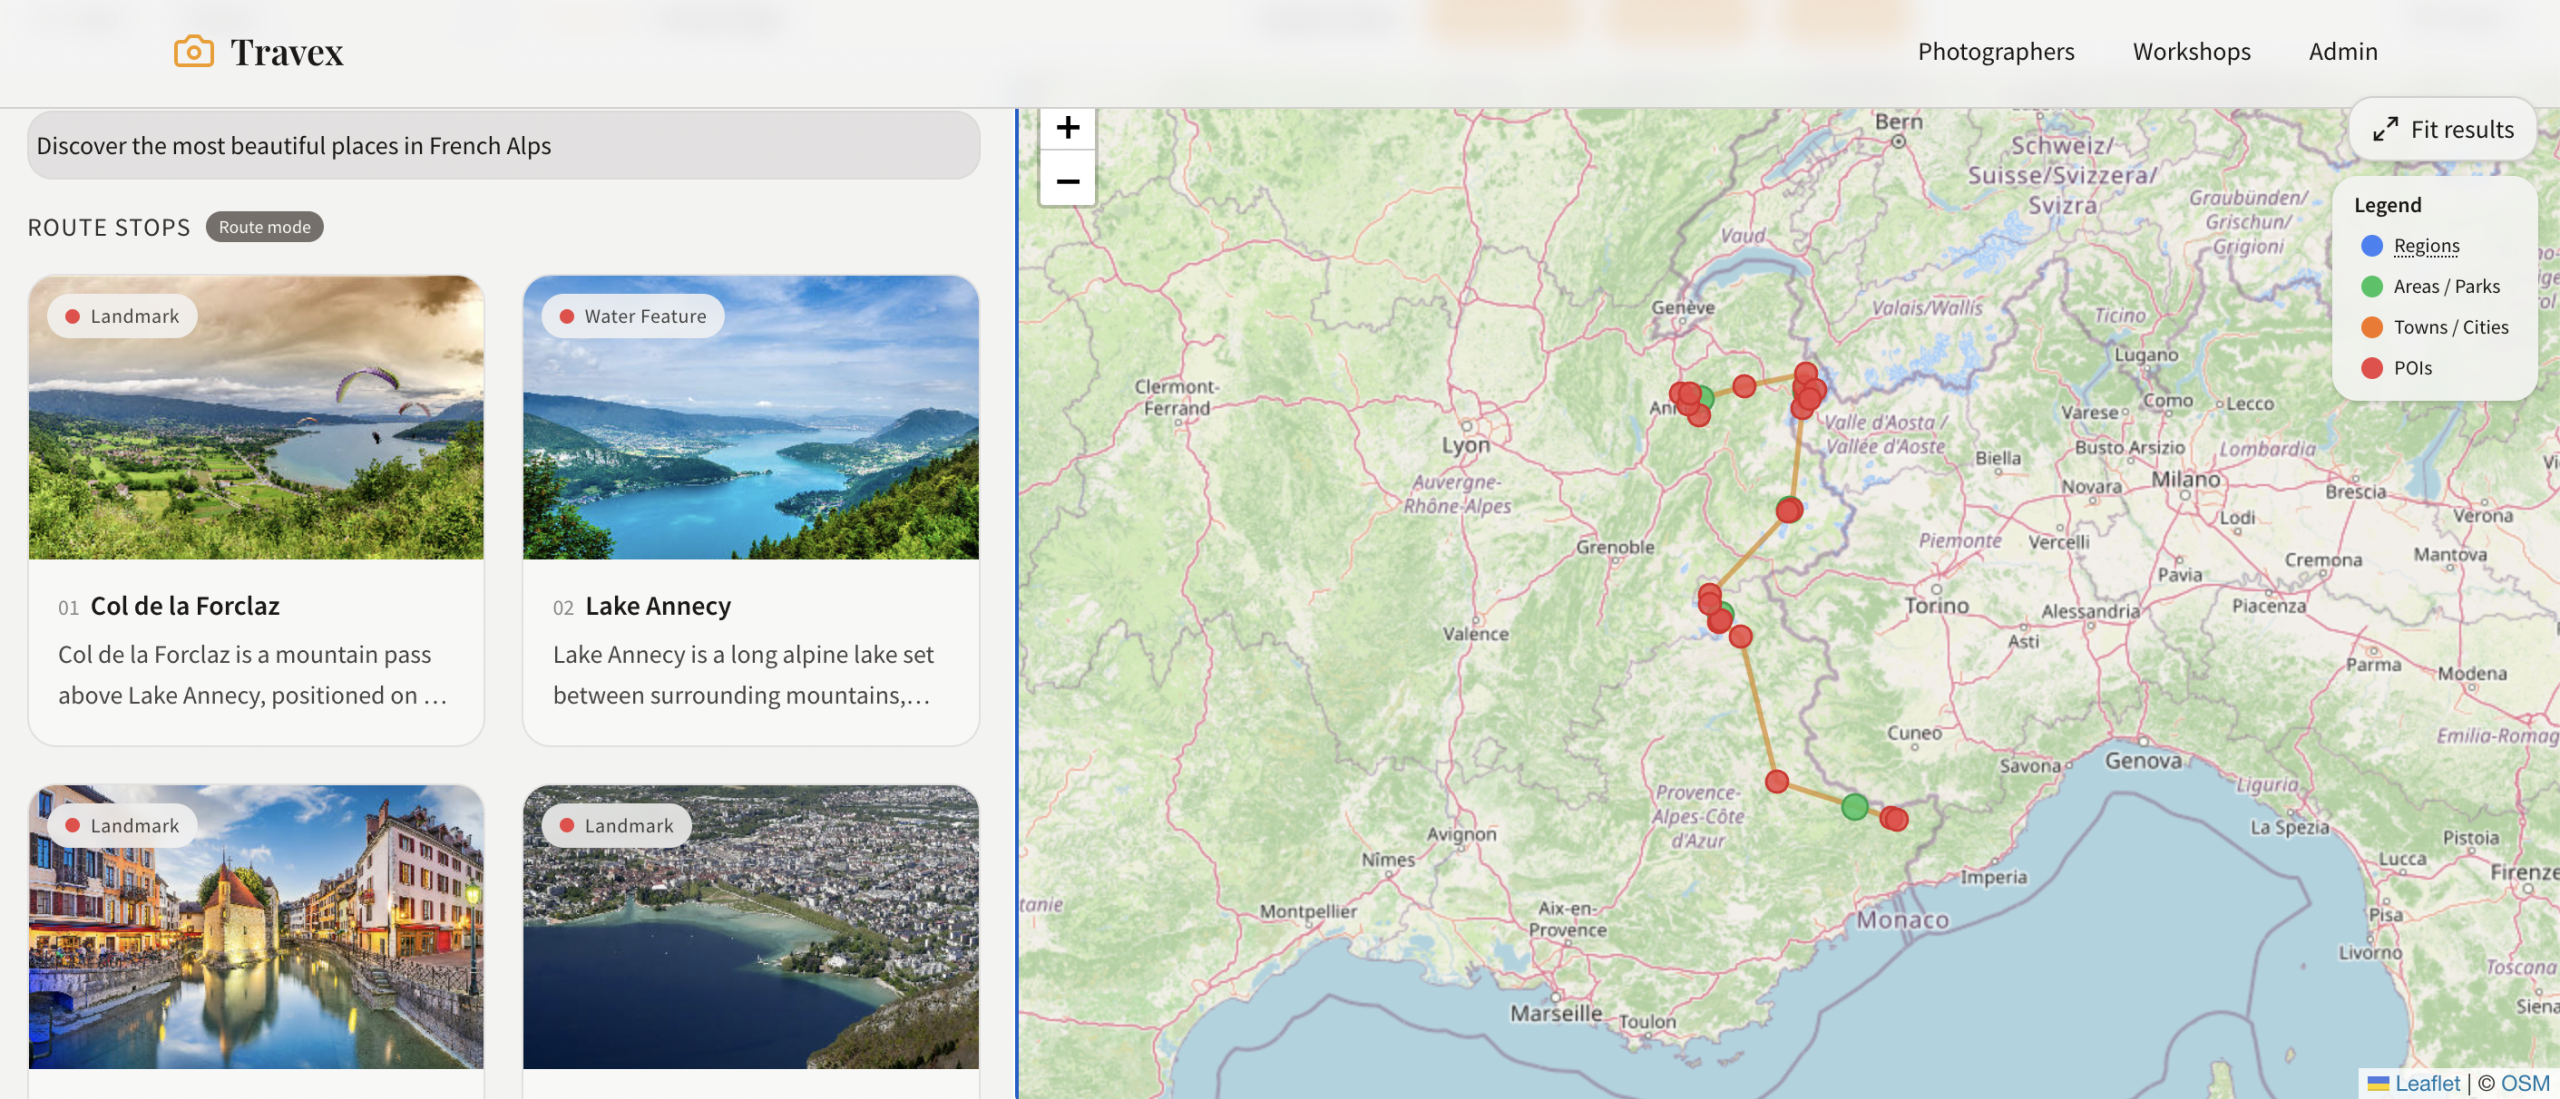2560x1099 pixels.
Task: Click the Travex brand name
Action: [287, 52]
